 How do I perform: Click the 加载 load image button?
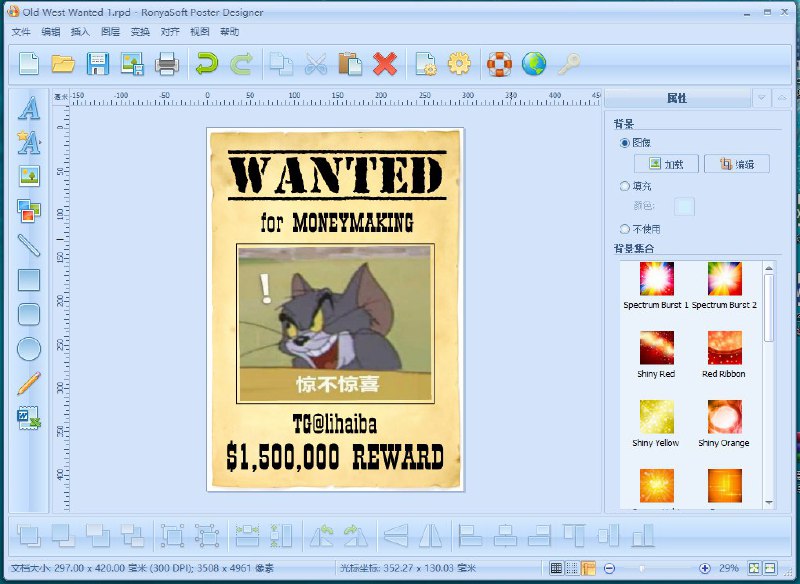coord(666,164)
